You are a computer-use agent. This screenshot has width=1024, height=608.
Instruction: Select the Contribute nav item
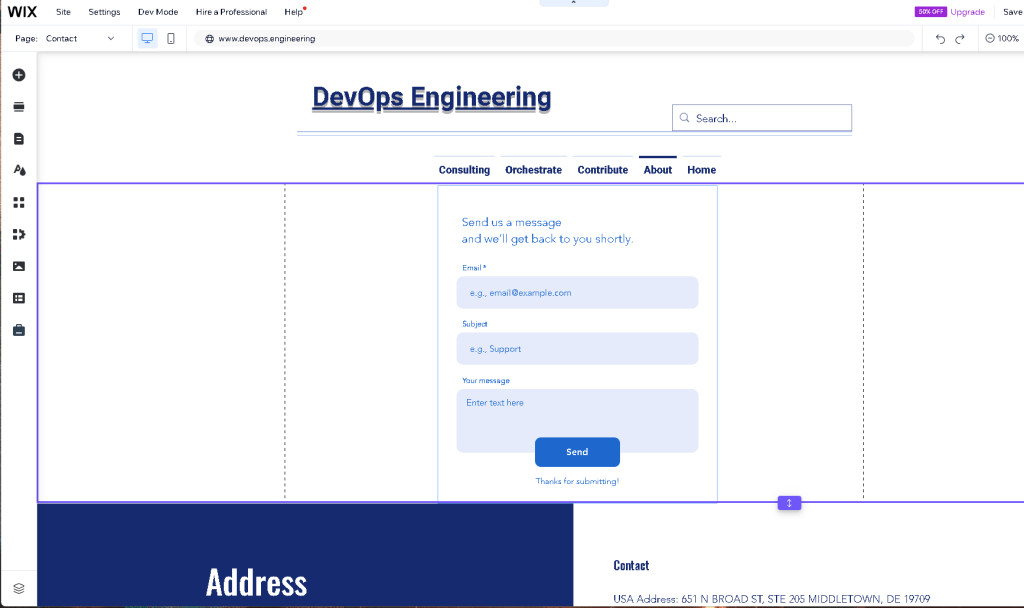point(603,170)
